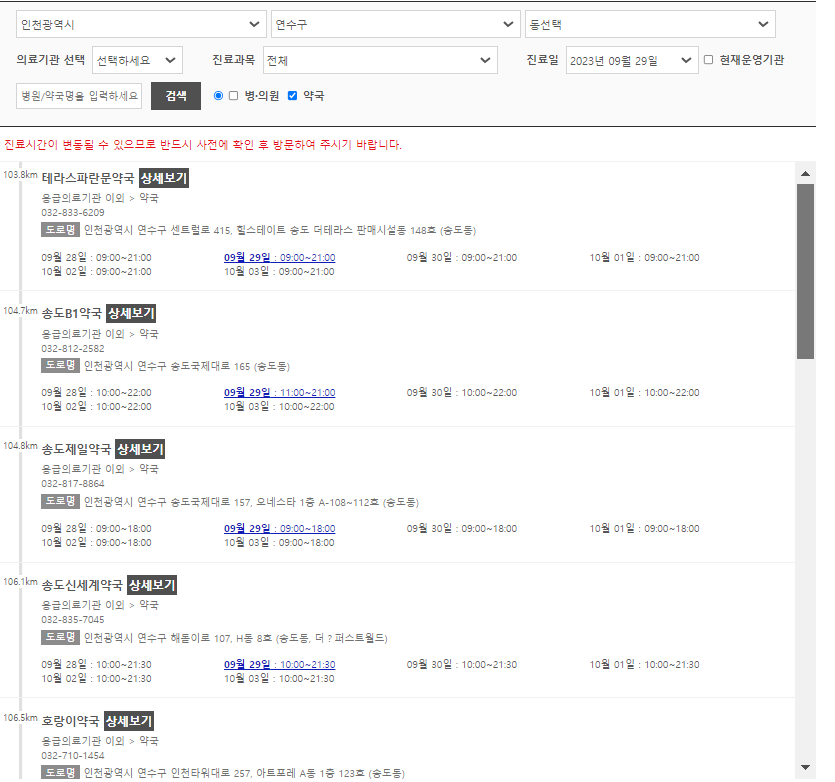The width and height of the screenshot is (835, 782).
Task: Click the 103.8km distance label
Action: click(20, 175)
